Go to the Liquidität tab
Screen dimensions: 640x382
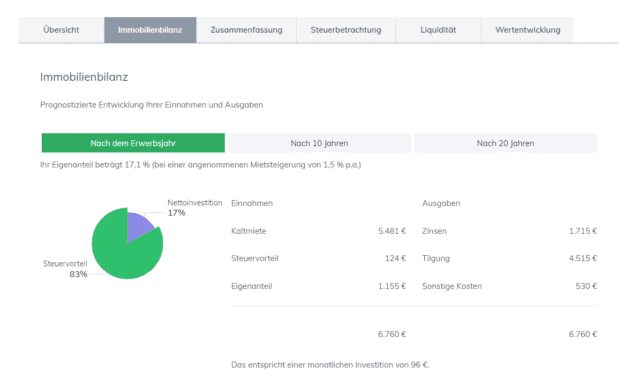(438, 30)
